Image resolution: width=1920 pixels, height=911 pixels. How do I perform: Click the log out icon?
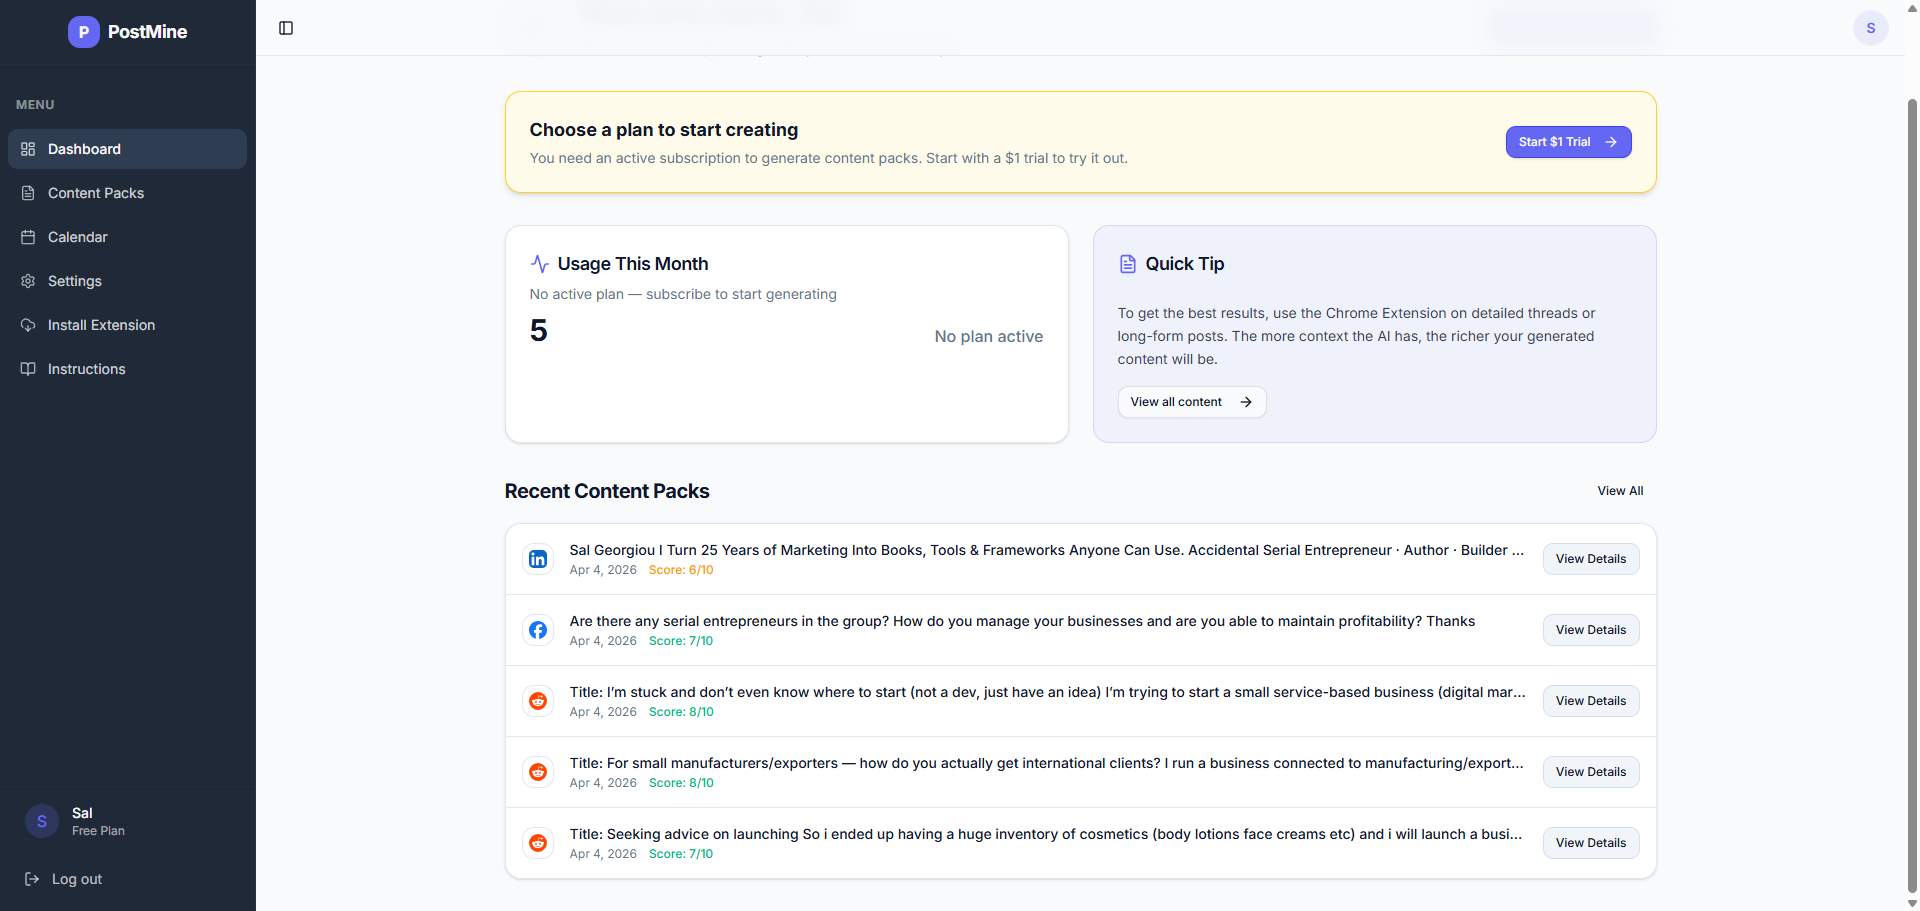point(31,879)
